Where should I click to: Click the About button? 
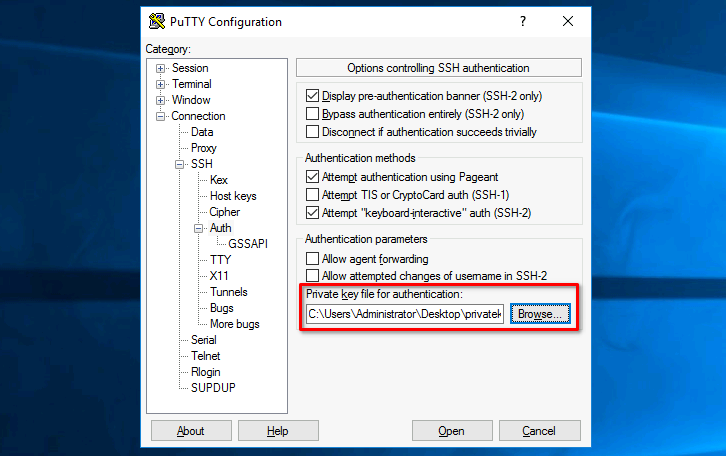(x=190, y=431)
